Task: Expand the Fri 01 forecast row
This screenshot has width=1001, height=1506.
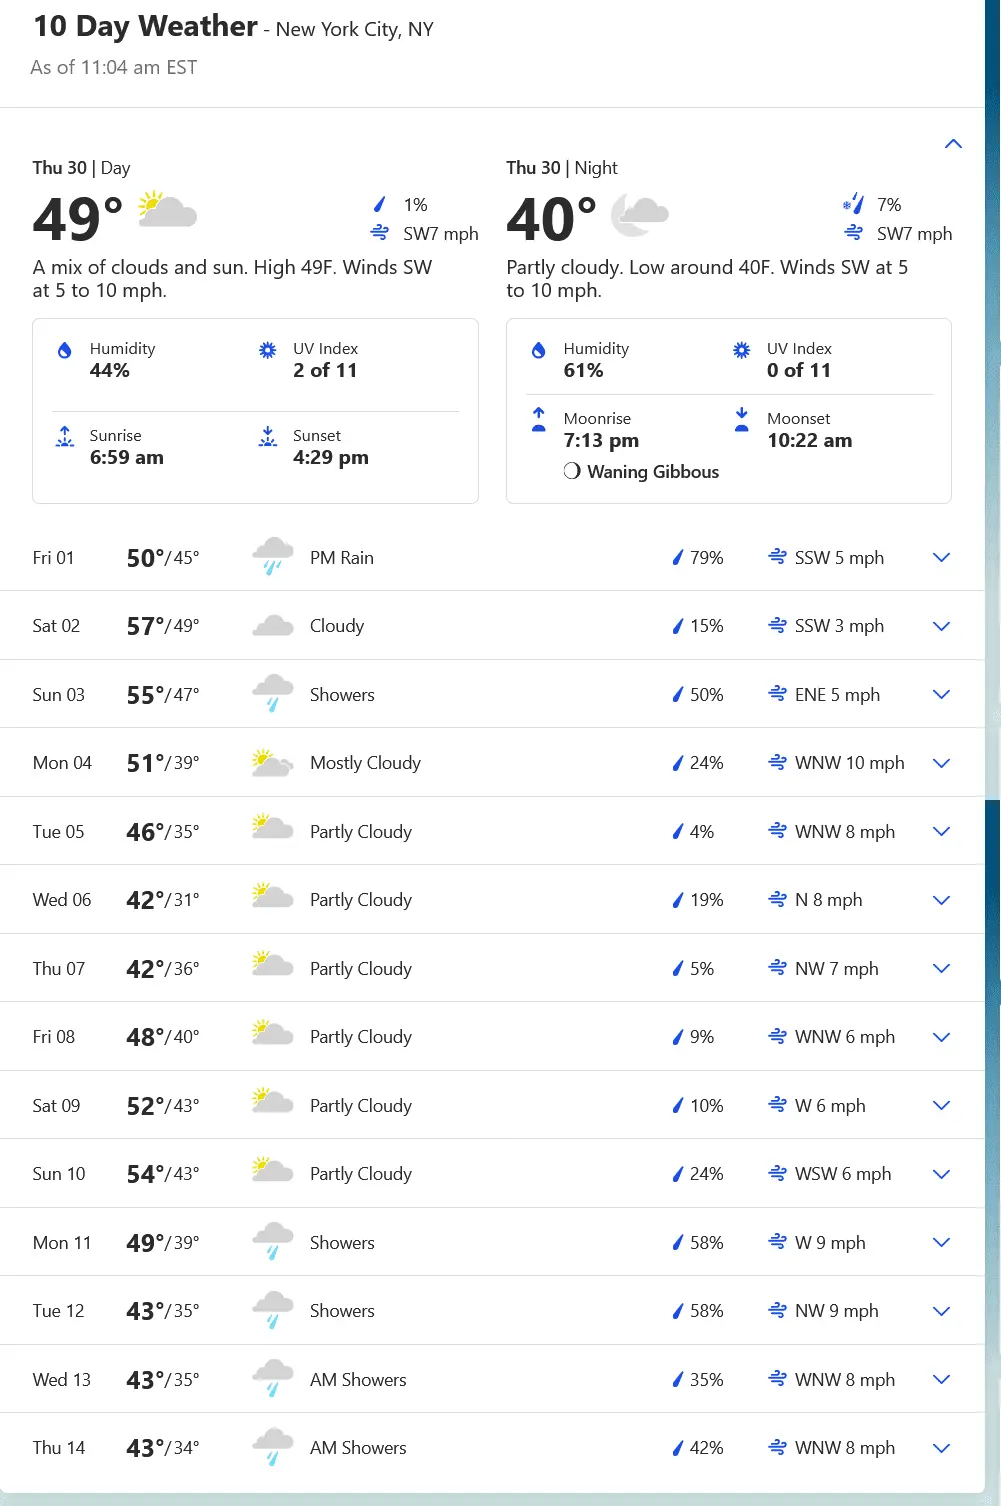Action: click(941, 558)
